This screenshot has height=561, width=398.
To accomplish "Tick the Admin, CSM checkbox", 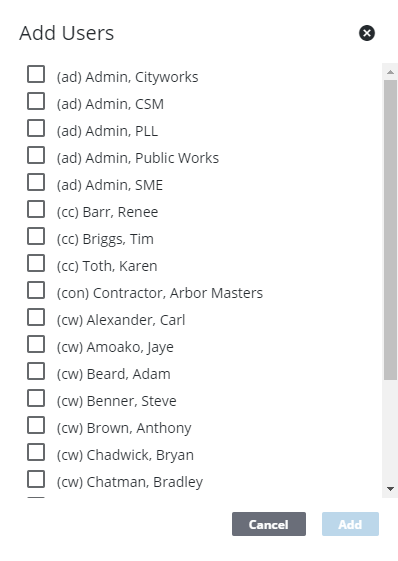I will pos(36,101).
